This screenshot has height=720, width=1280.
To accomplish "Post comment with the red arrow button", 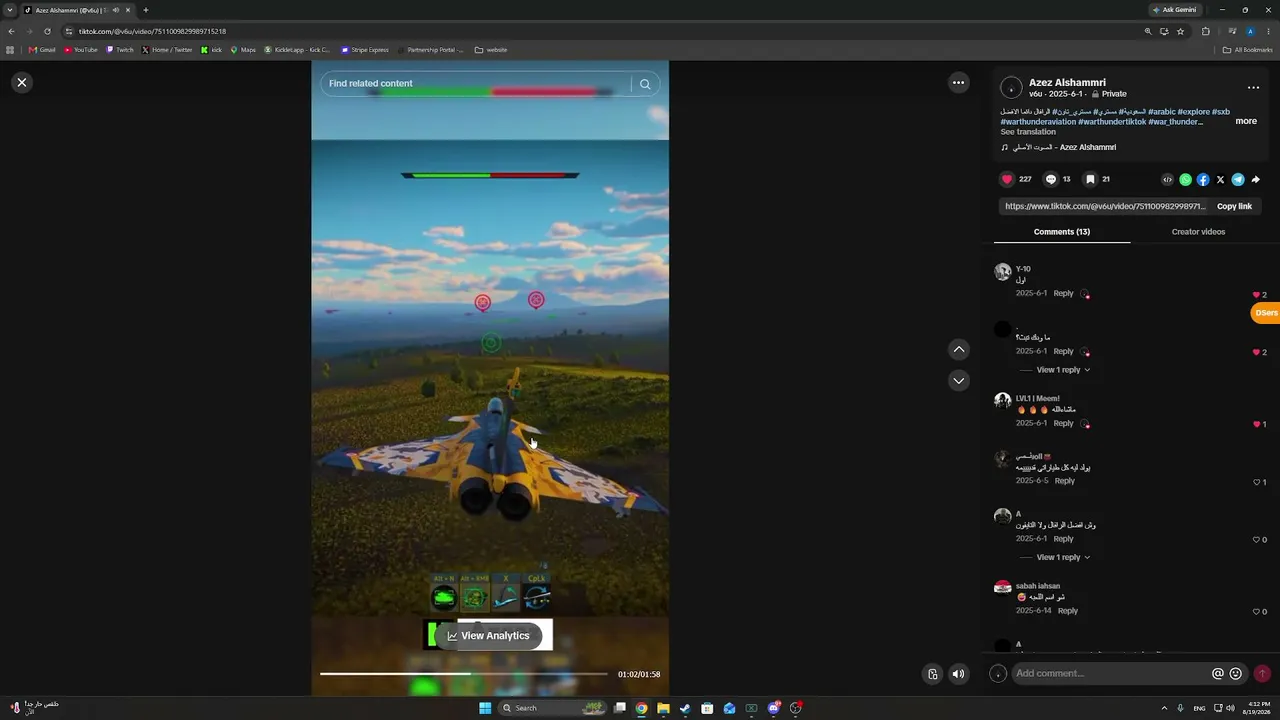I will pos(1262,674).
